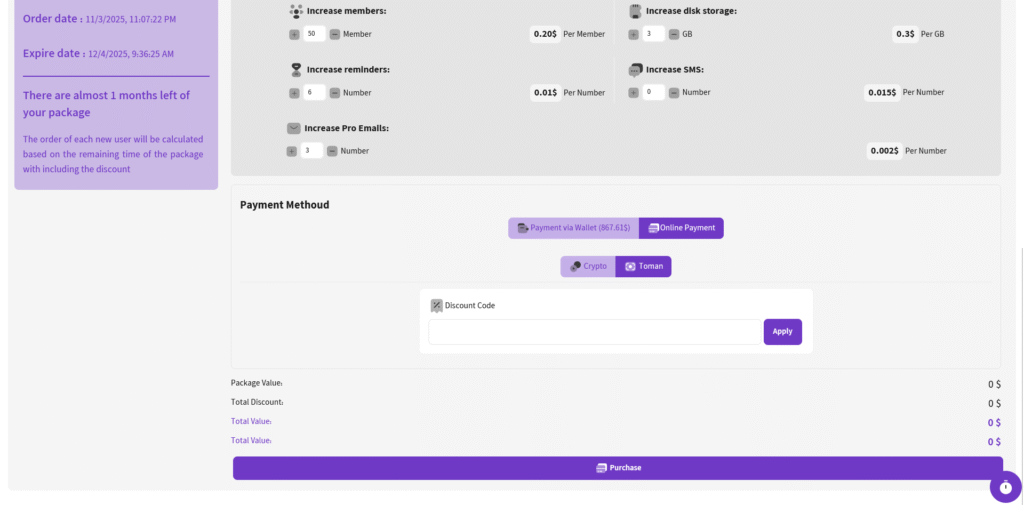This screenshot has height=505, width=1024.
Task: Click the Purchase button
Action: click(x=617, y=468)
